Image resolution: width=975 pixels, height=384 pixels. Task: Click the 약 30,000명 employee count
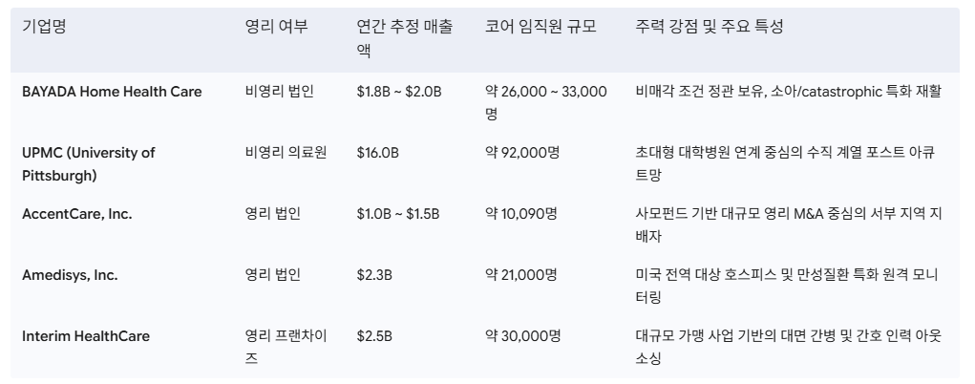coord(523,336)
